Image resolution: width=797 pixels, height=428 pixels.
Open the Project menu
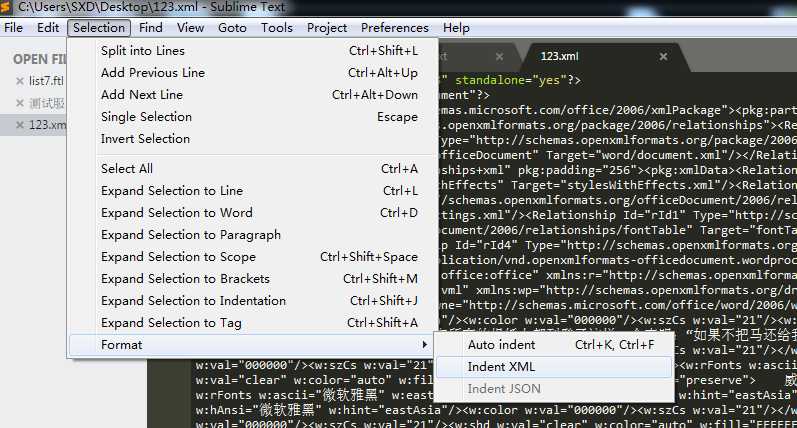point(327,27)
